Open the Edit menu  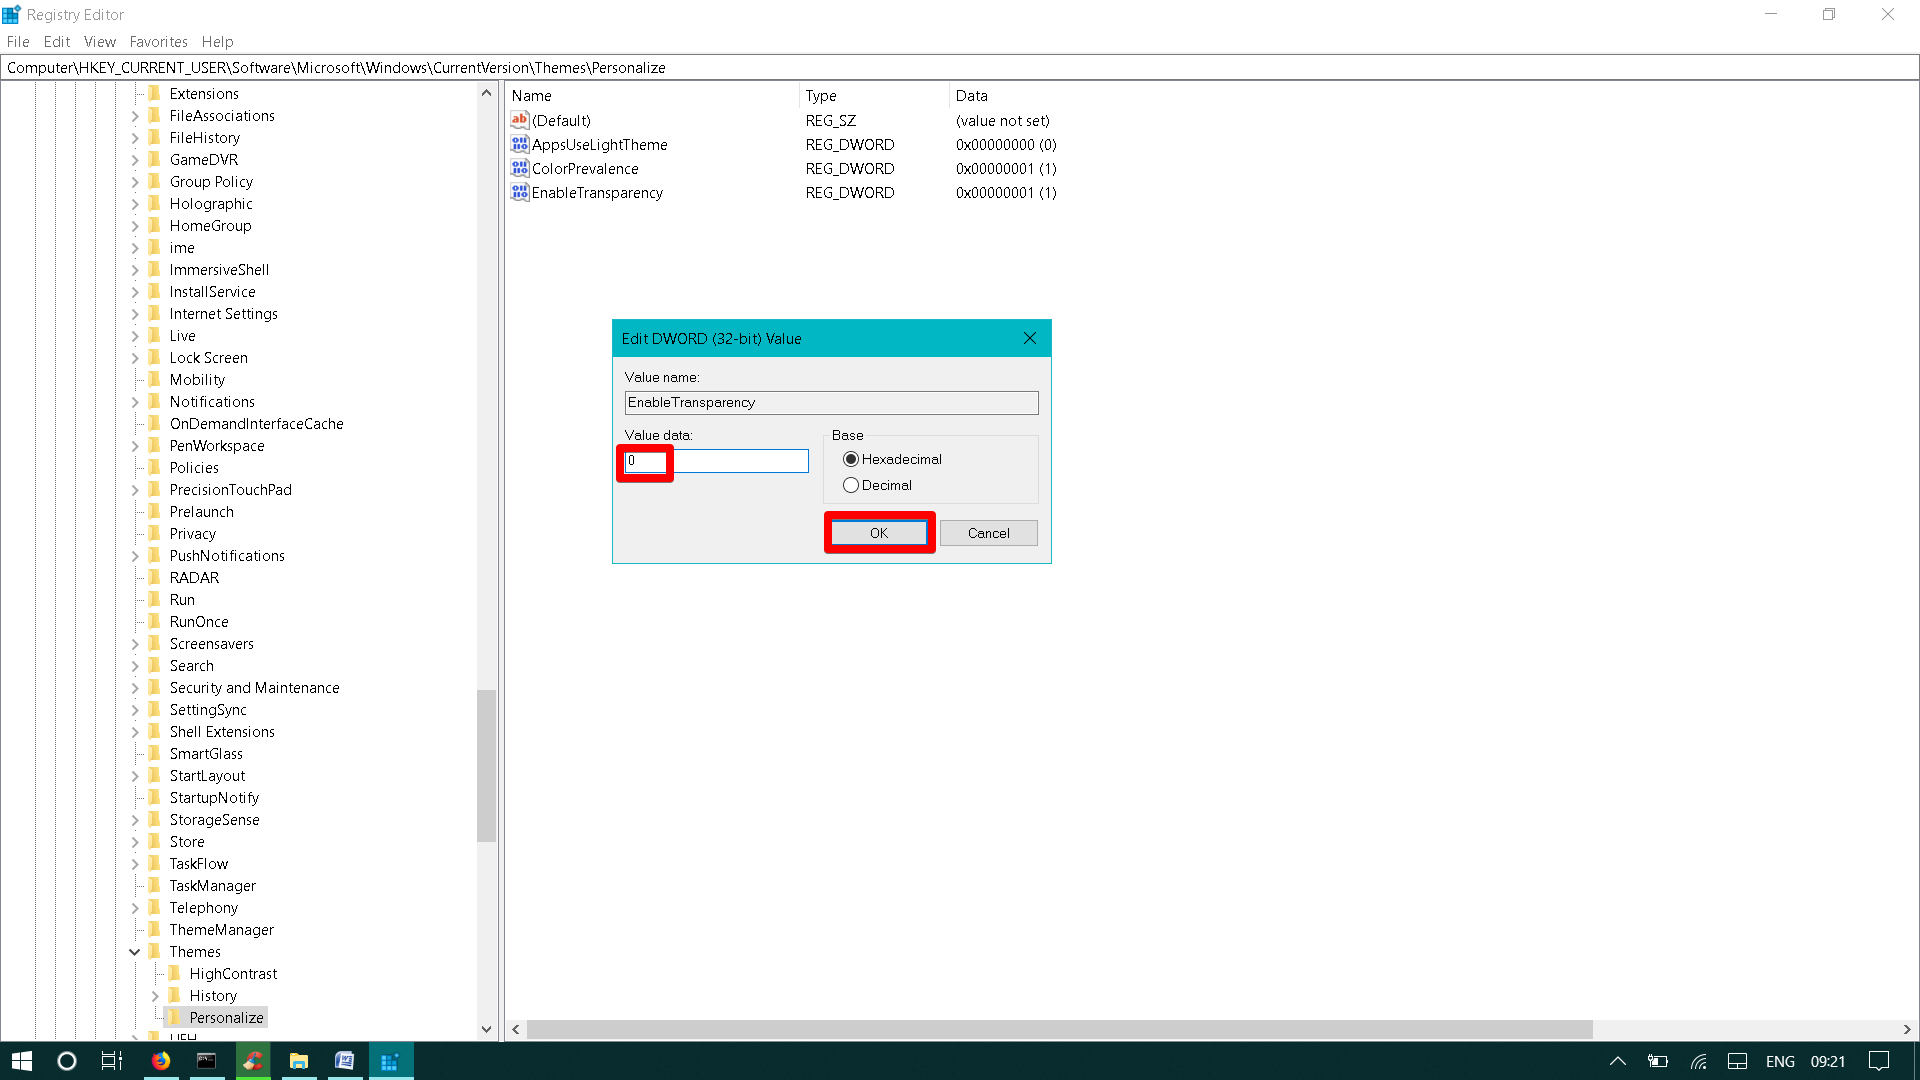(x=56, y=42)
